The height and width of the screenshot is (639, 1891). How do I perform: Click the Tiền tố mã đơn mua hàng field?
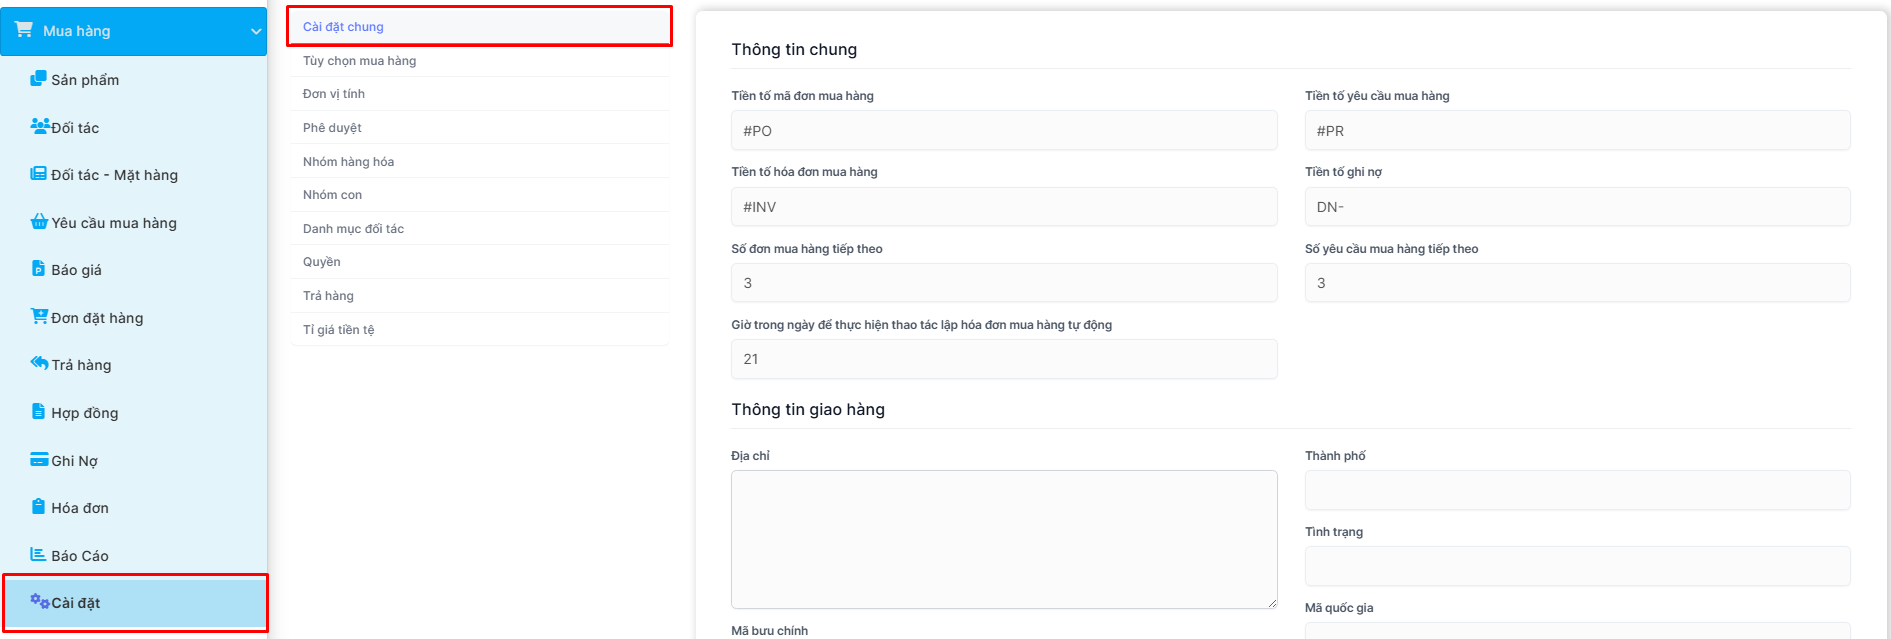point(1003,131)
